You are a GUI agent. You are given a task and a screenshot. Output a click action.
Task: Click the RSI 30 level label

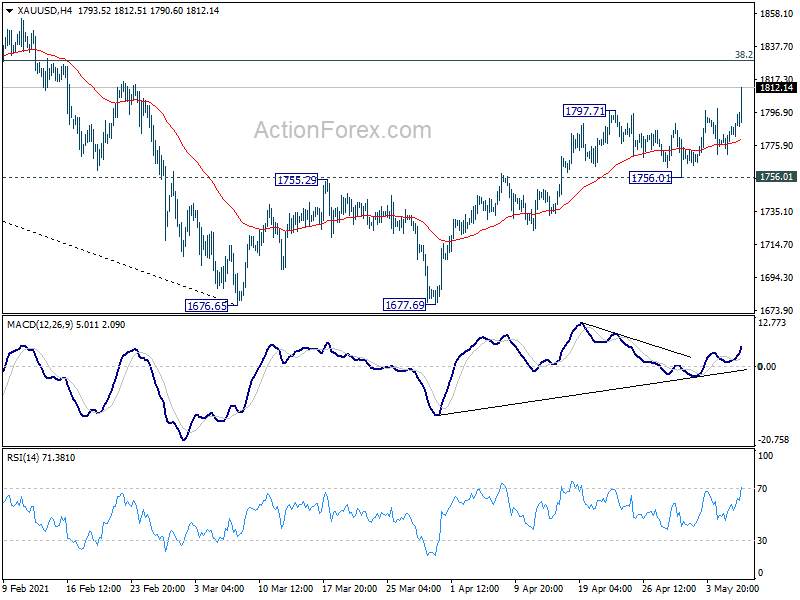(x=762, y=540)
